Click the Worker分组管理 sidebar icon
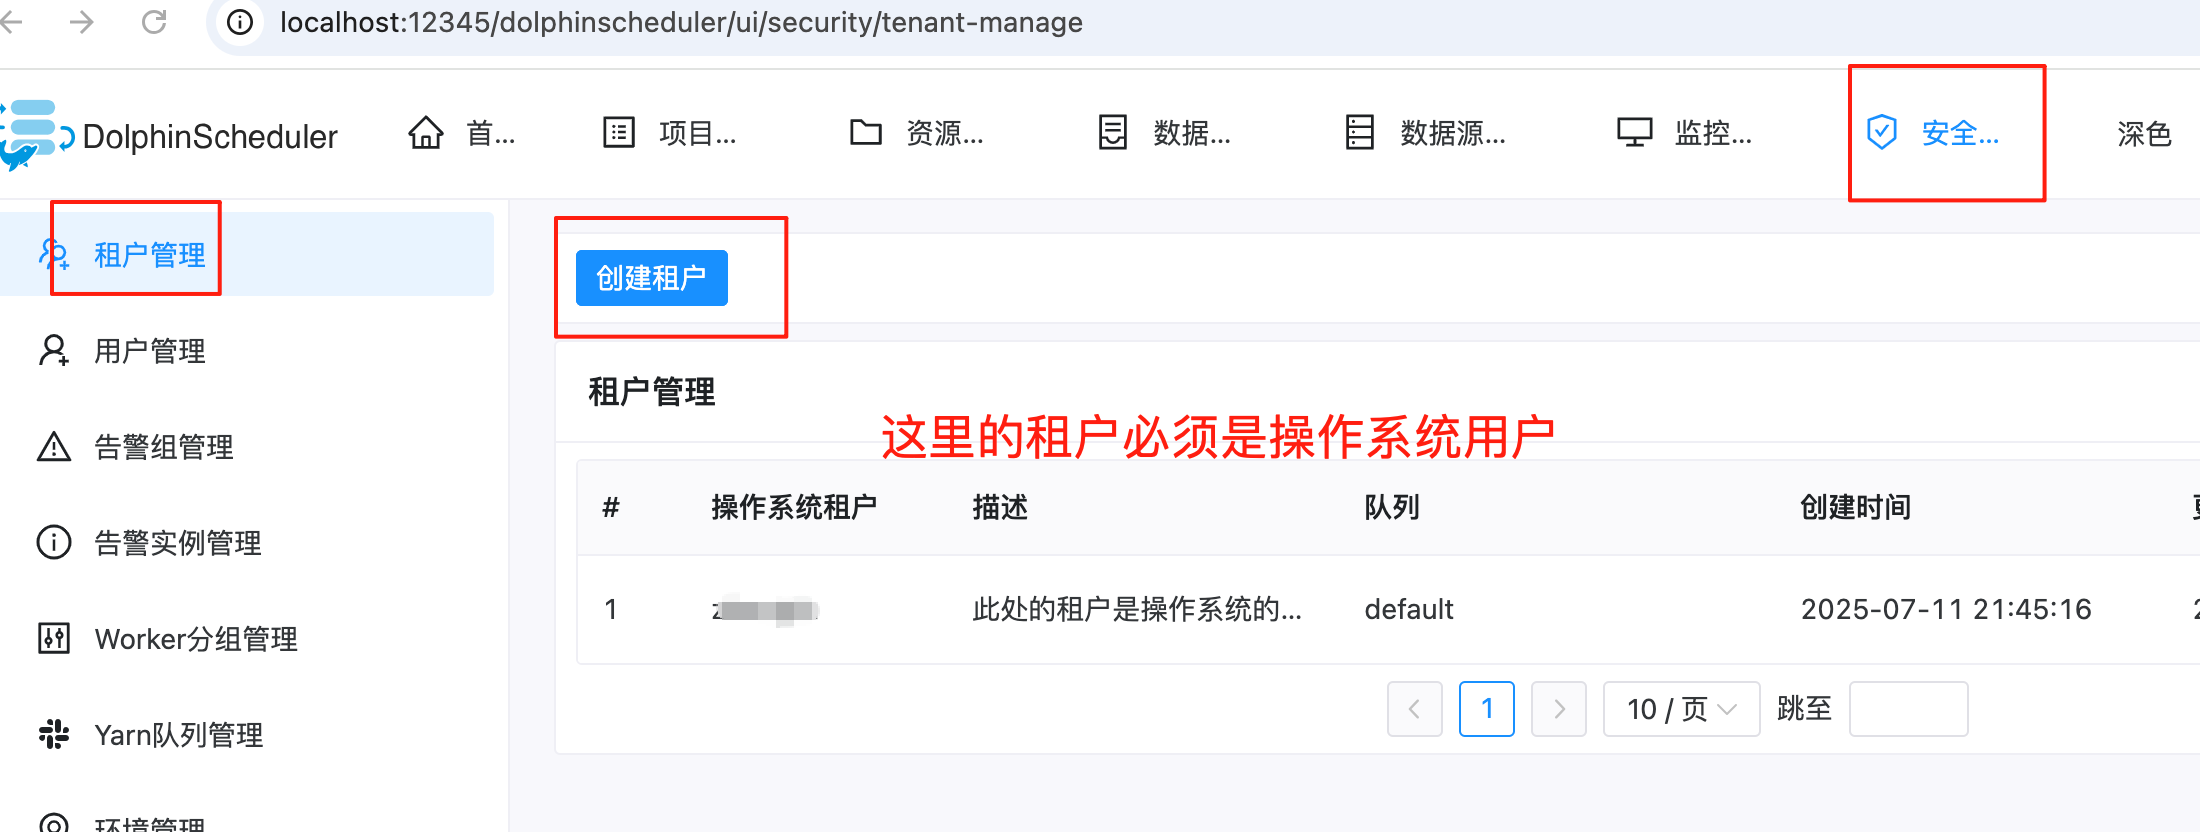The width and height of the screenshot is (2200, 832). click(54, 638)
